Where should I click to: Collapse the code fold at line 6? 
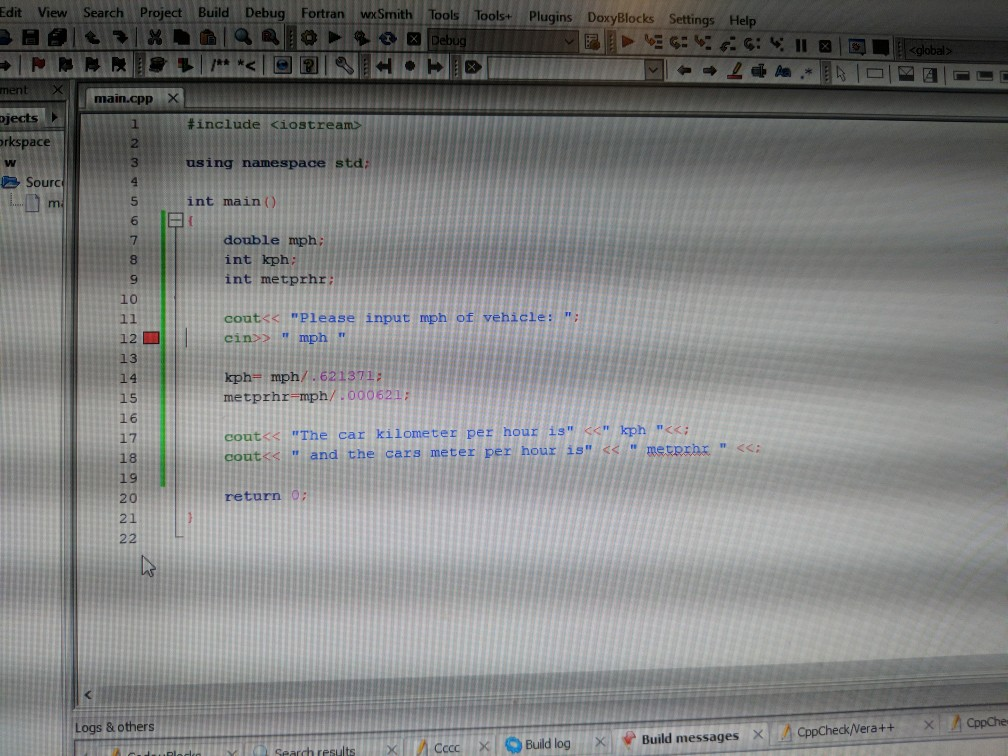(176, 220)
